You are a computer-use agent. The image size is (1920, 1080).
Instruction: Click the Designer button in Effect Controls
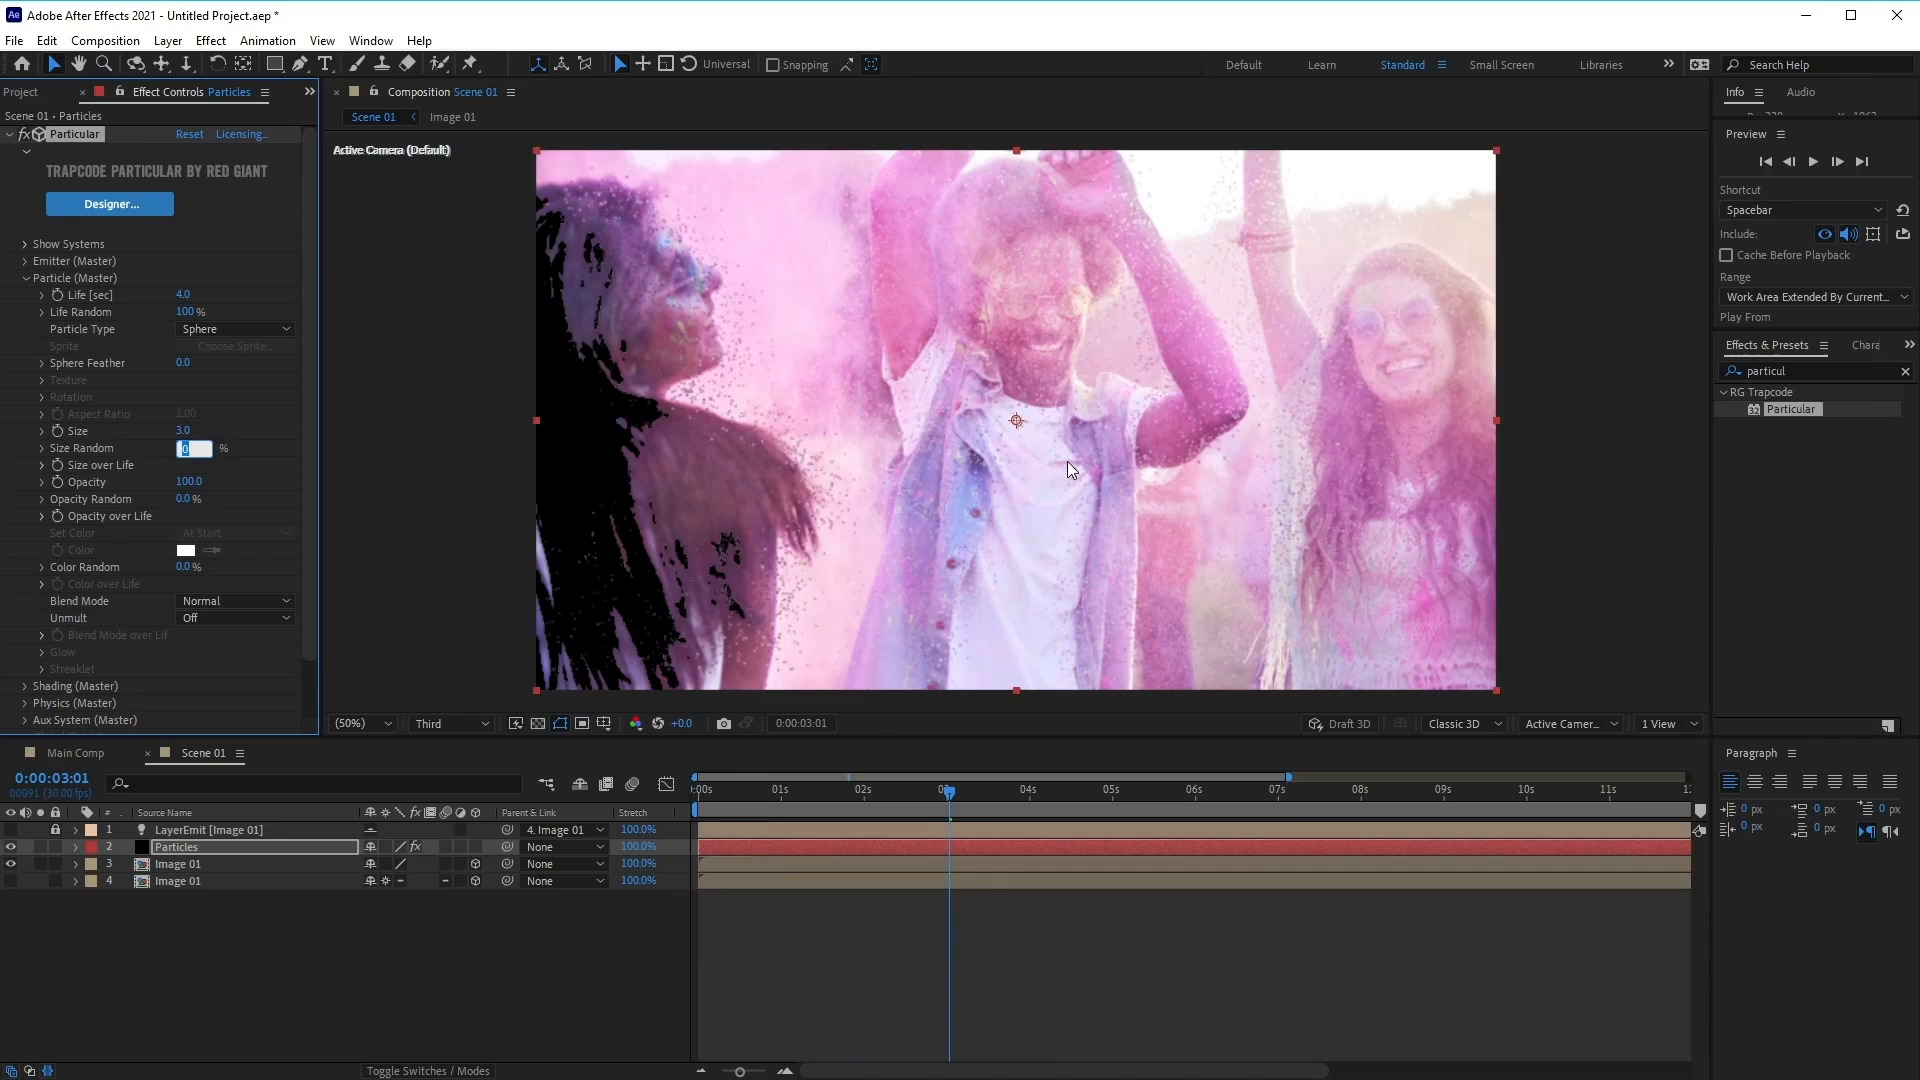pyautogui.click(x=110, y=204)
